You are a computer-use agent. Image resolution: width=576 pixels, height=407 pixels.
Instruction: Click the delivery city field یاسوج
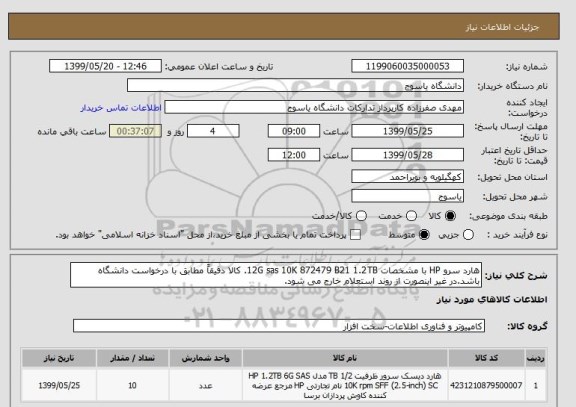click(407, 196)
